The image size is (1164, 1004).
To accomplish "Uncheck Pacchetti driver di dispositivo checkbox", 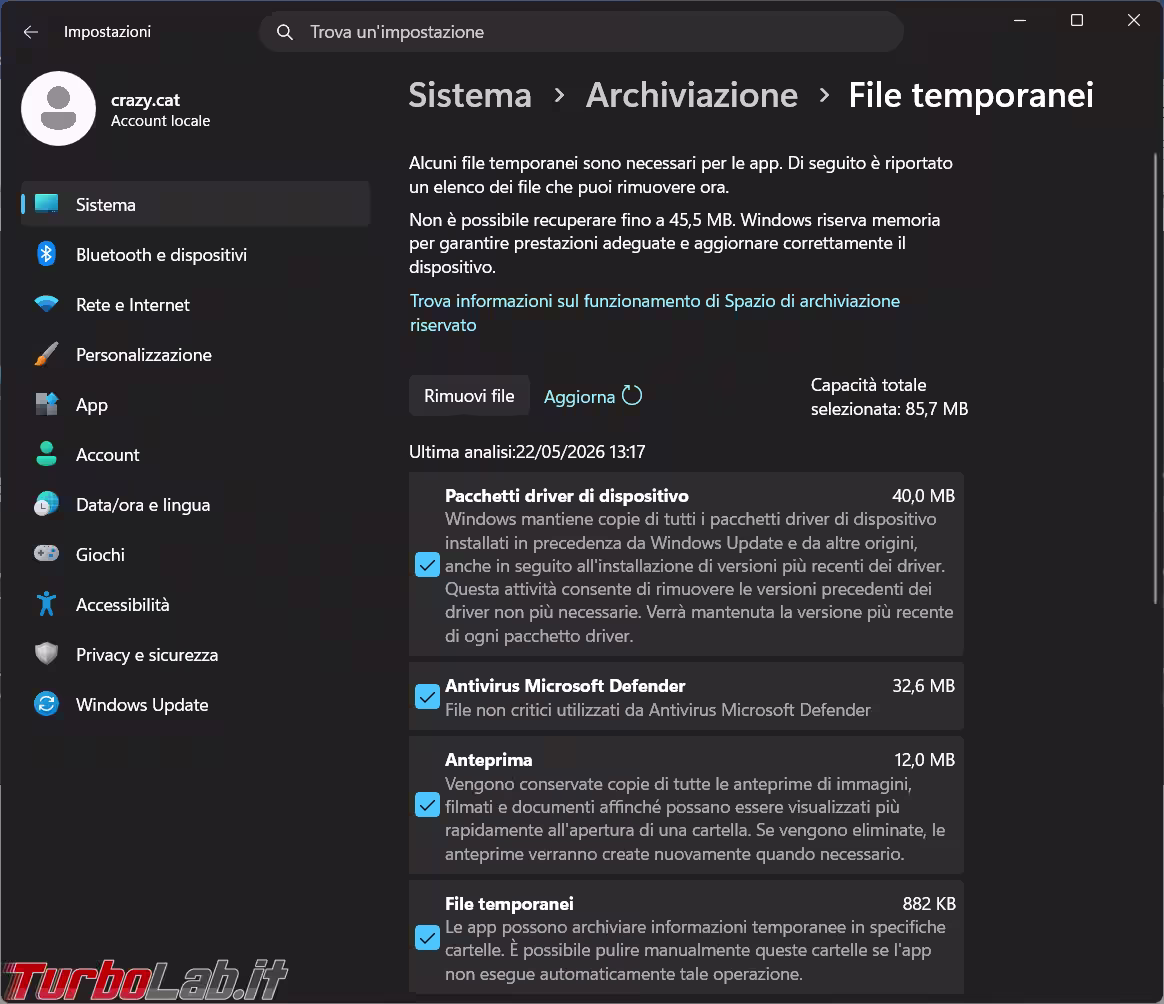I will click(427, 565).
